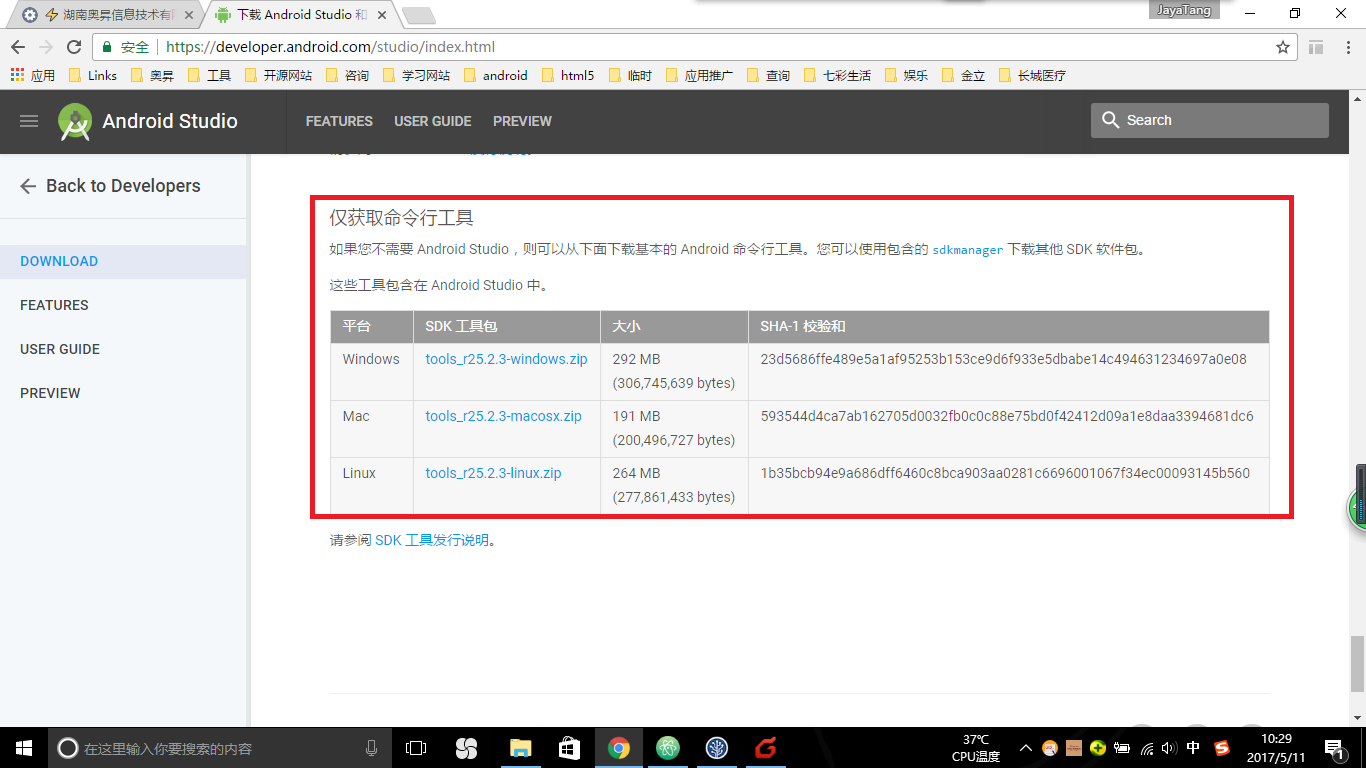Open the FEATURES top navigation item
The width and height of the screenshot is (1366, 768).
(x=339, y=121)
